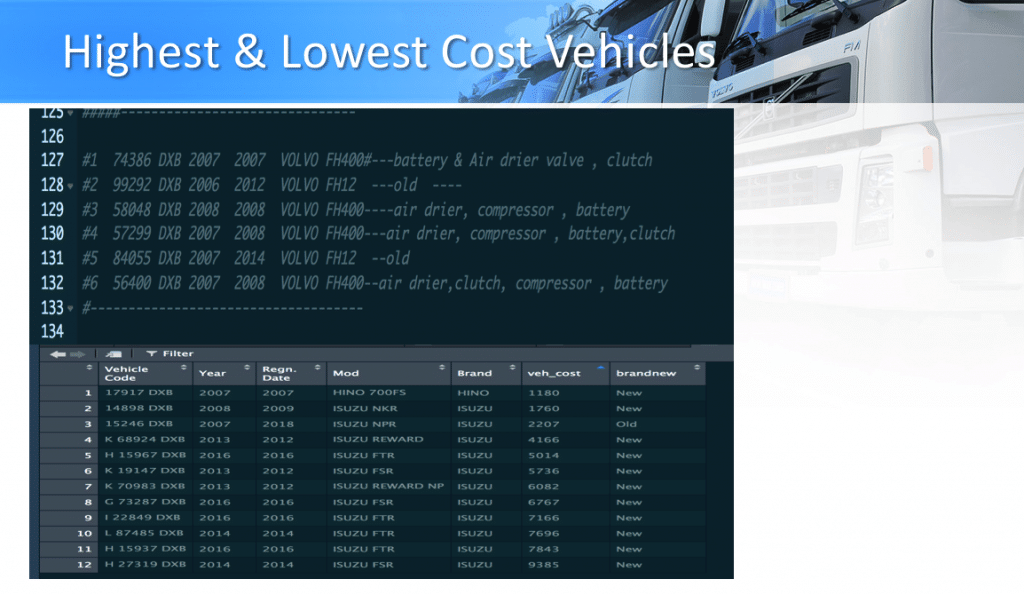Open the Filter option in data viewer
Viewport: 1024px width, 595px height.
point(170,353)
